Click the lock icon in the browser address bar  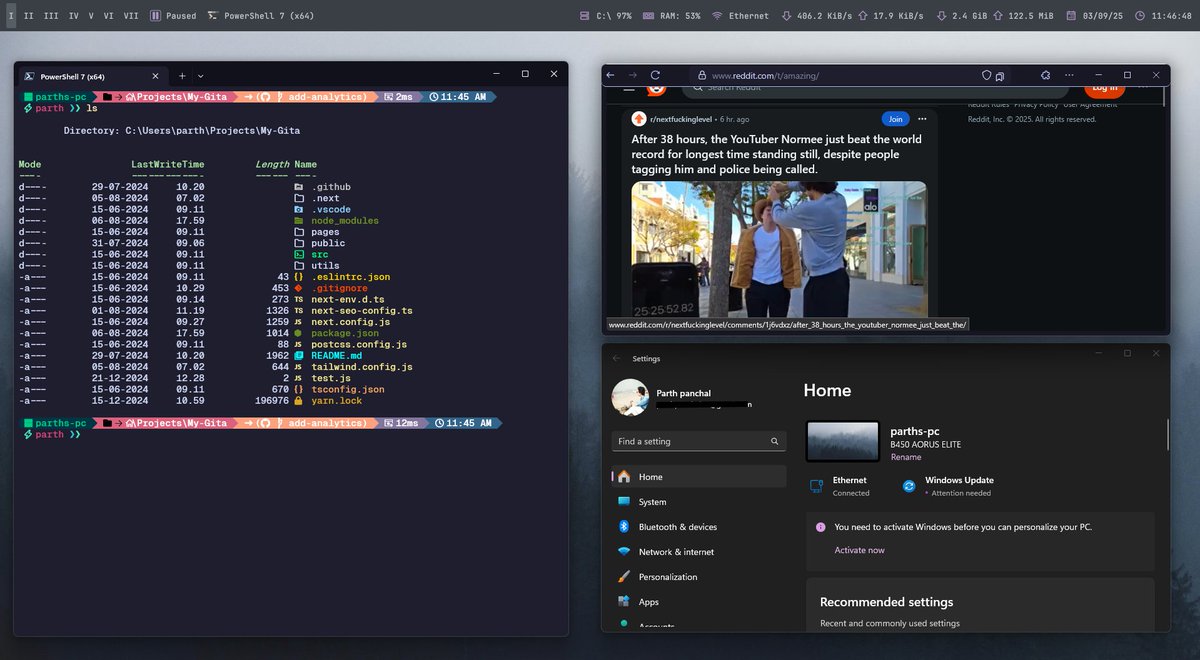(x=700, y=75)
